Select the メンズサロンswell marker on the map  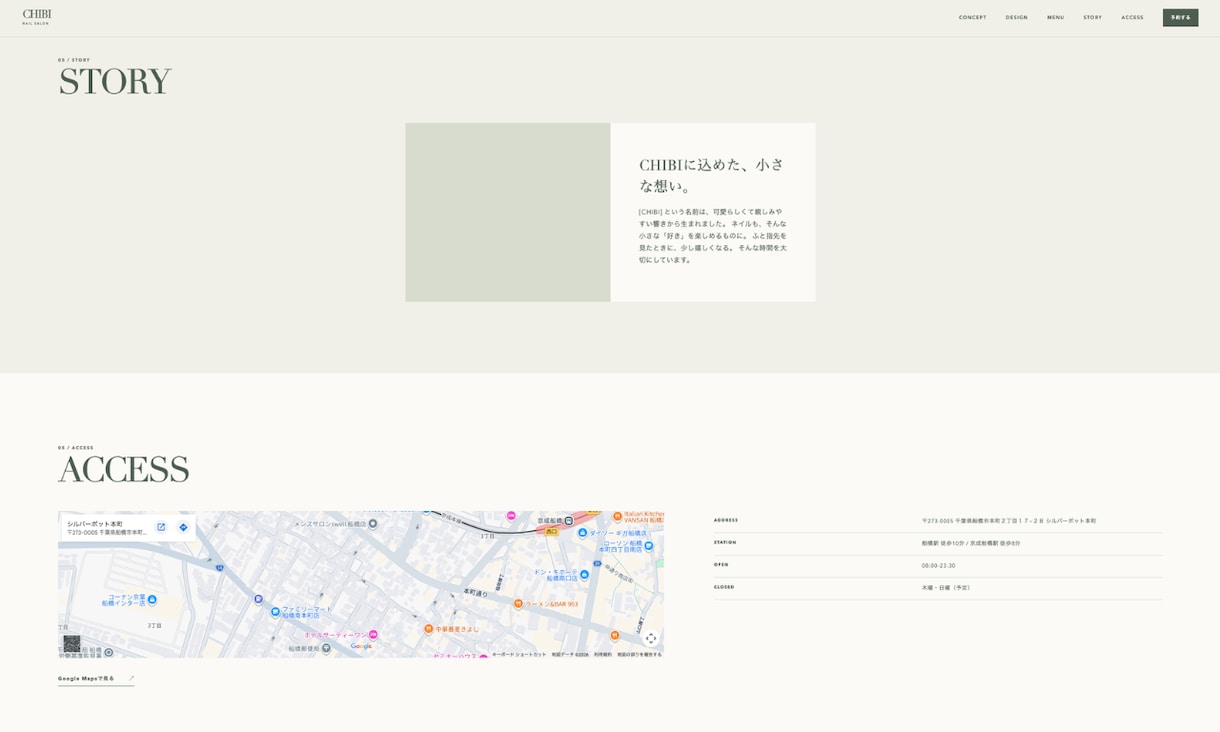pyautogui.click(x=373, y=523)
